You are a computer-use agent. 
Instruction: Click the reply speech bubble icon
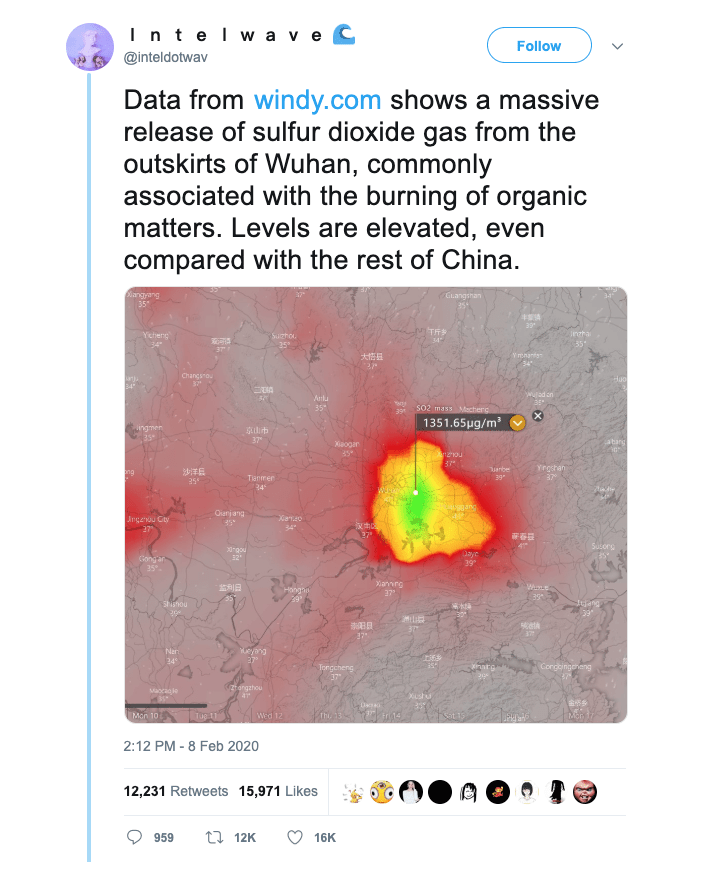[134, 837]
